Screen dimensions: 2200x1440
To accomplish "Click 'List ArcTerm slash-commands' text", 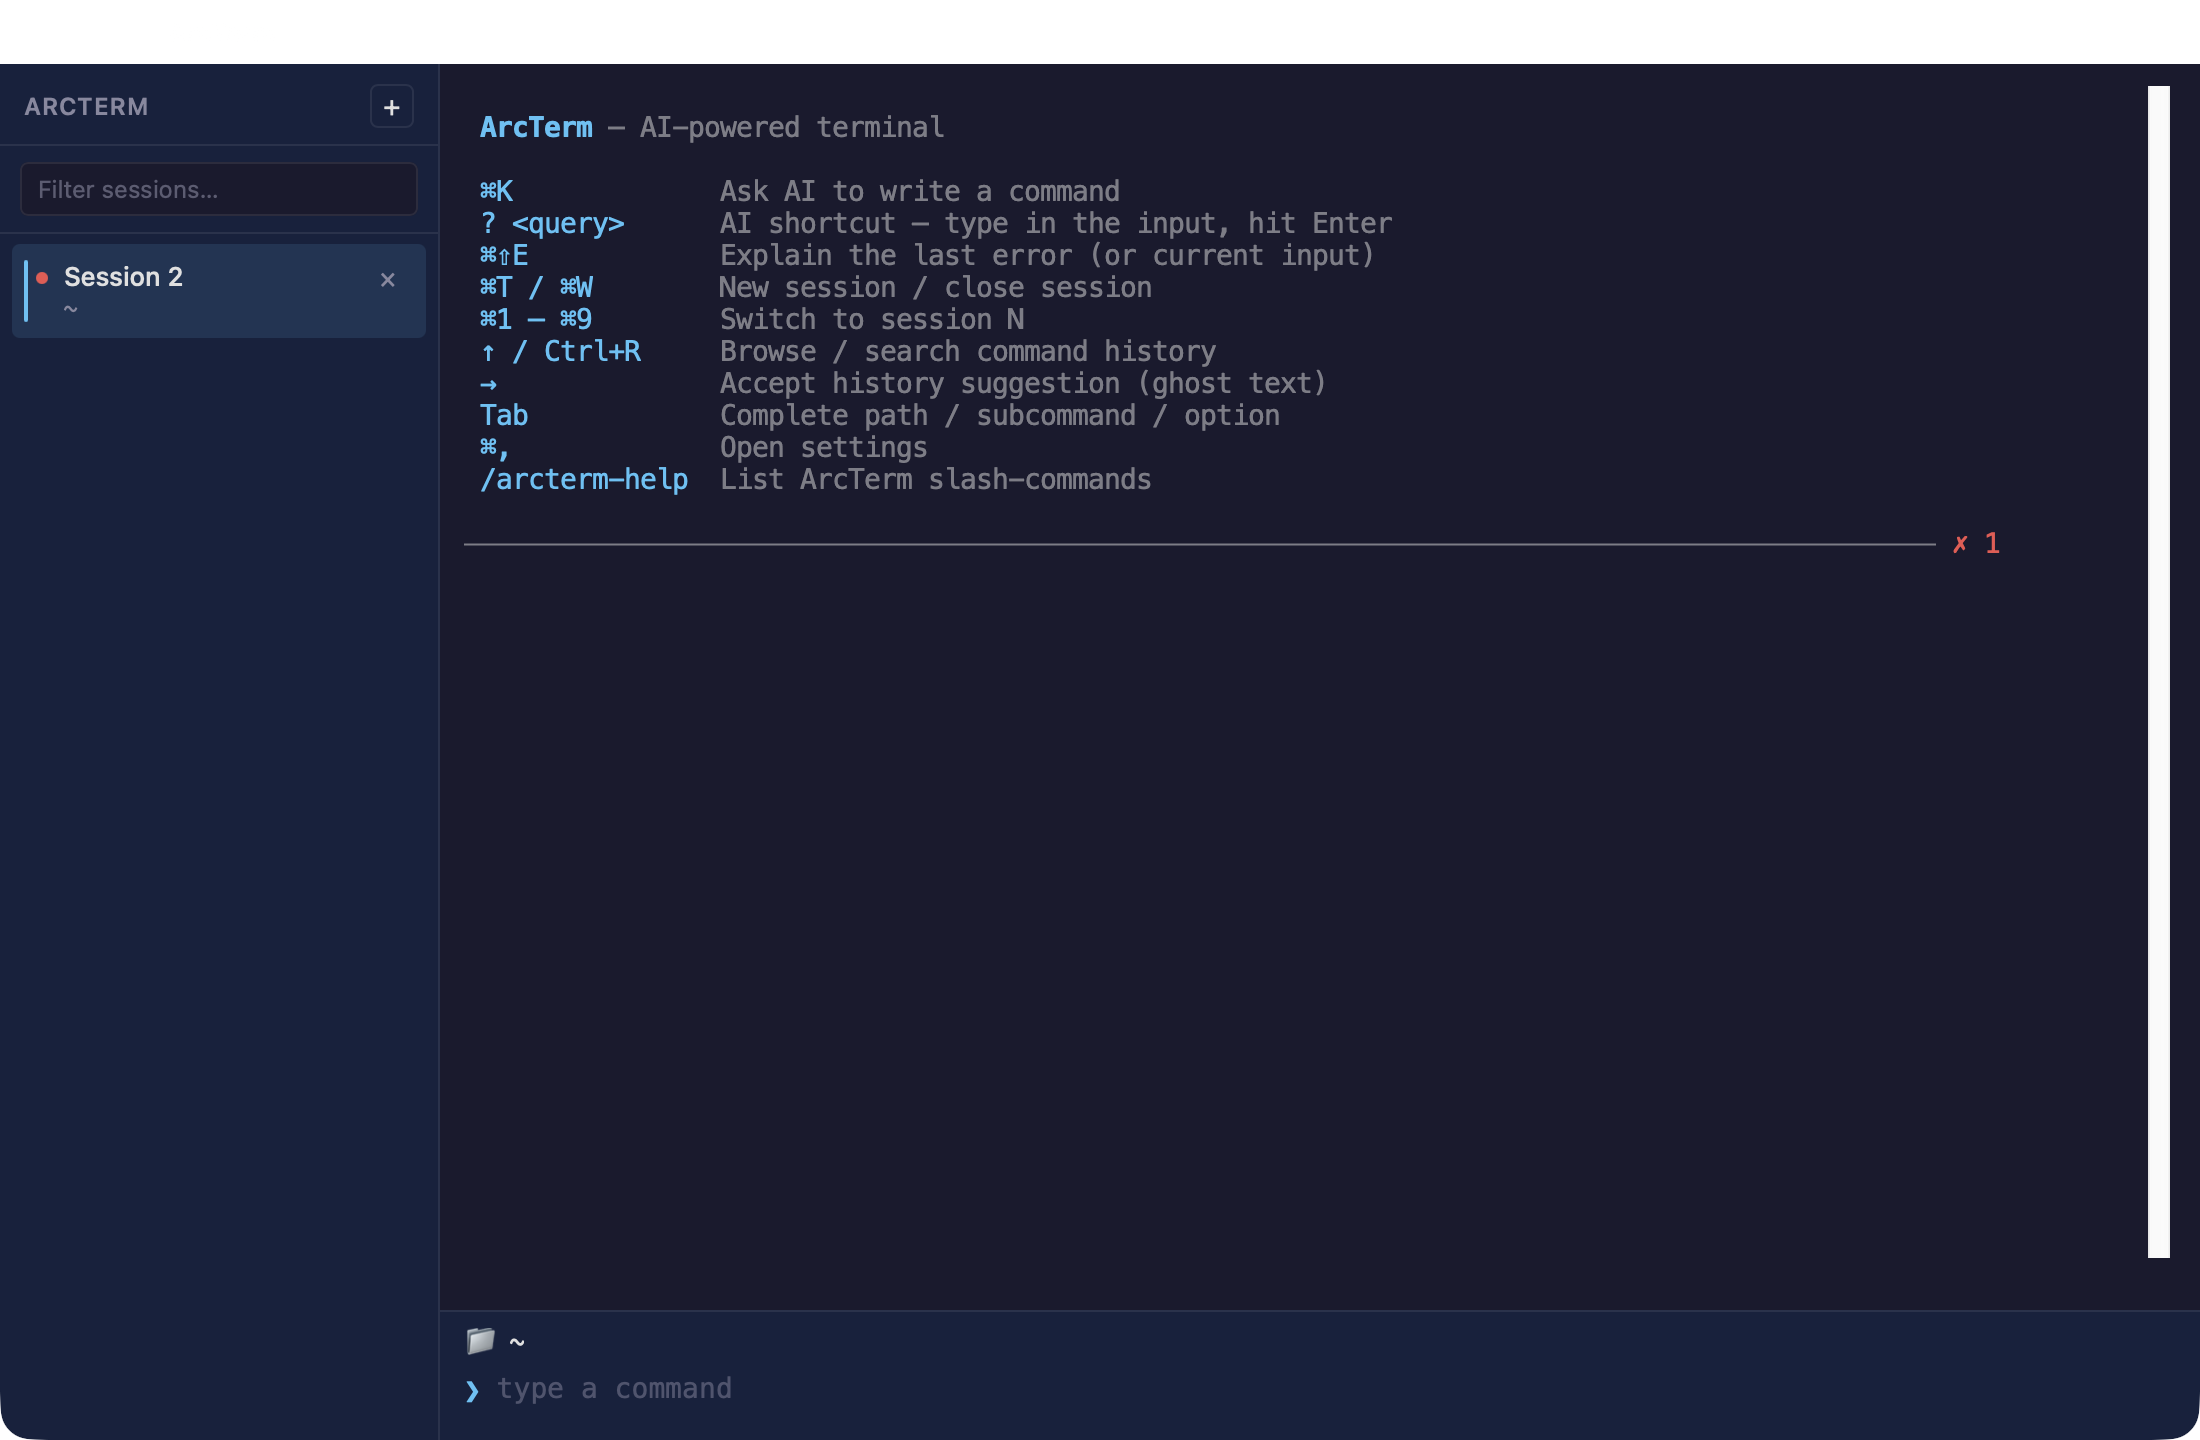I will click(x=936, y=479).
